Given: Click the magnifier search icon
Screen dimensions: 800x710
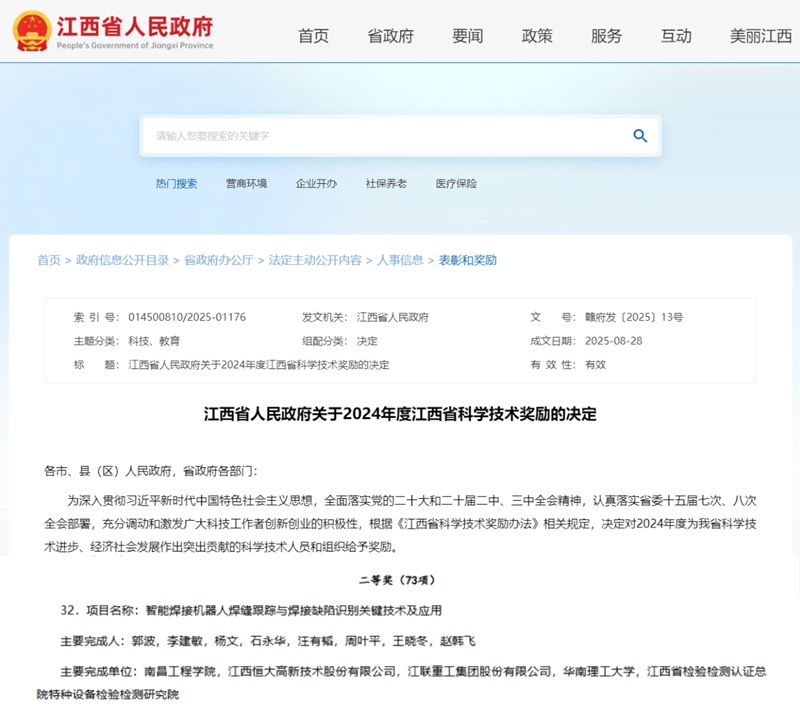Looking at the screenshot, I should [640, 136].
